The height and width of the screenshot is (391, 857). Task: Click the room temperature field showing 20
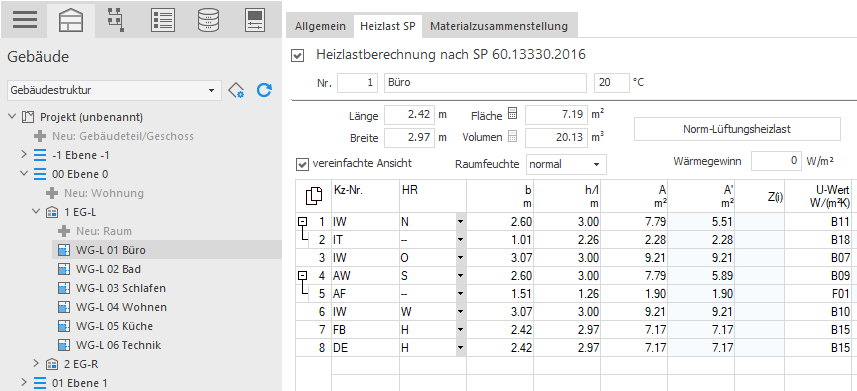click(612, 83)
